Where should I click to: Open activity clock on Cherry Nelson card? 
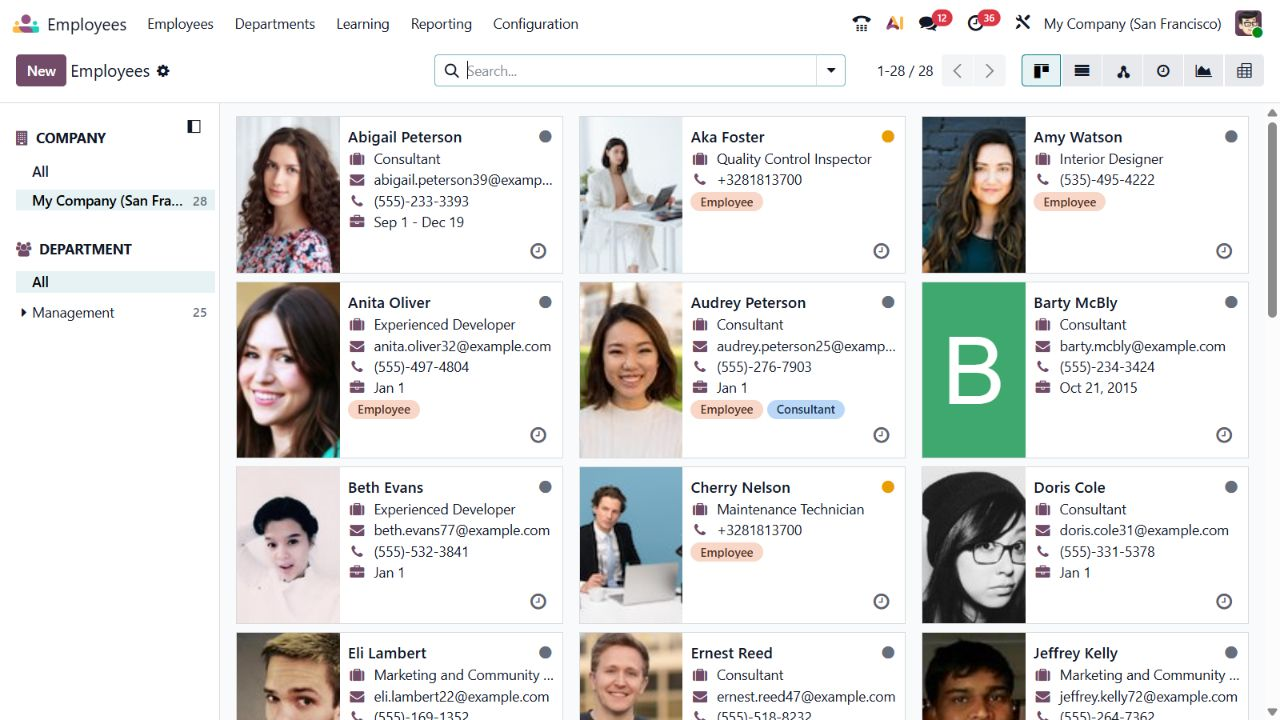point(881,601)
